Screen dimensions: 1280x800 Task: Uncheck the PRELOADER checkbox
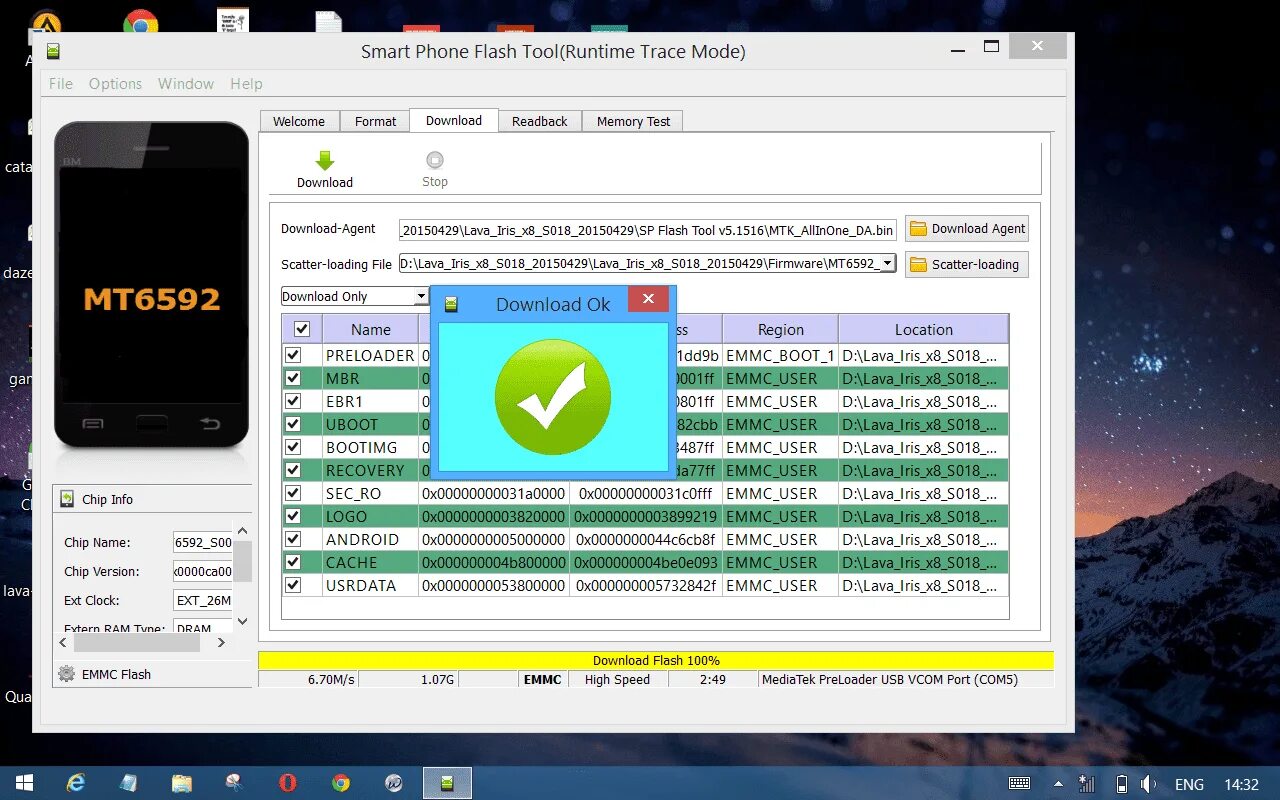pos(293,355)
